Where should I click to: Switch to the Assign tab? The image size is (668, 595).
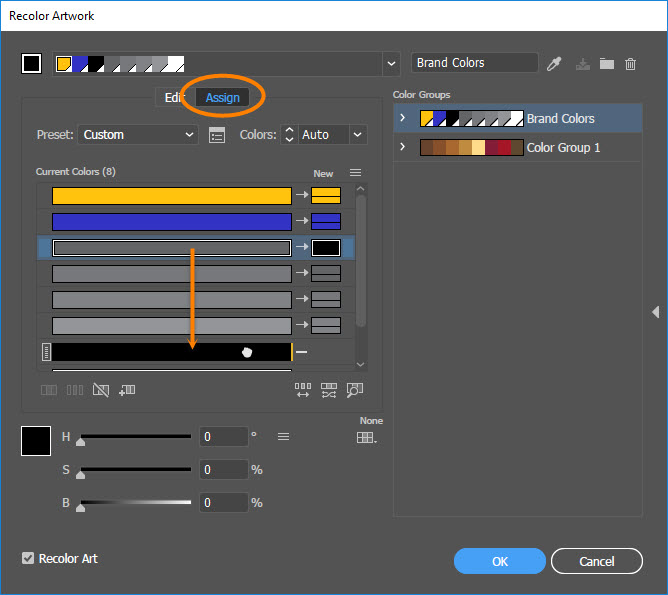point(222,98)
